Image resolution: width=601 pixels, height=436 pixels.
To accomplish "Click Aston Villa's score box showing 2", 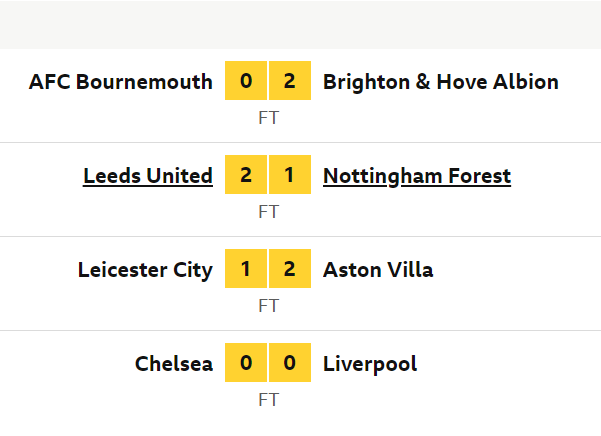I will point(290,269).
